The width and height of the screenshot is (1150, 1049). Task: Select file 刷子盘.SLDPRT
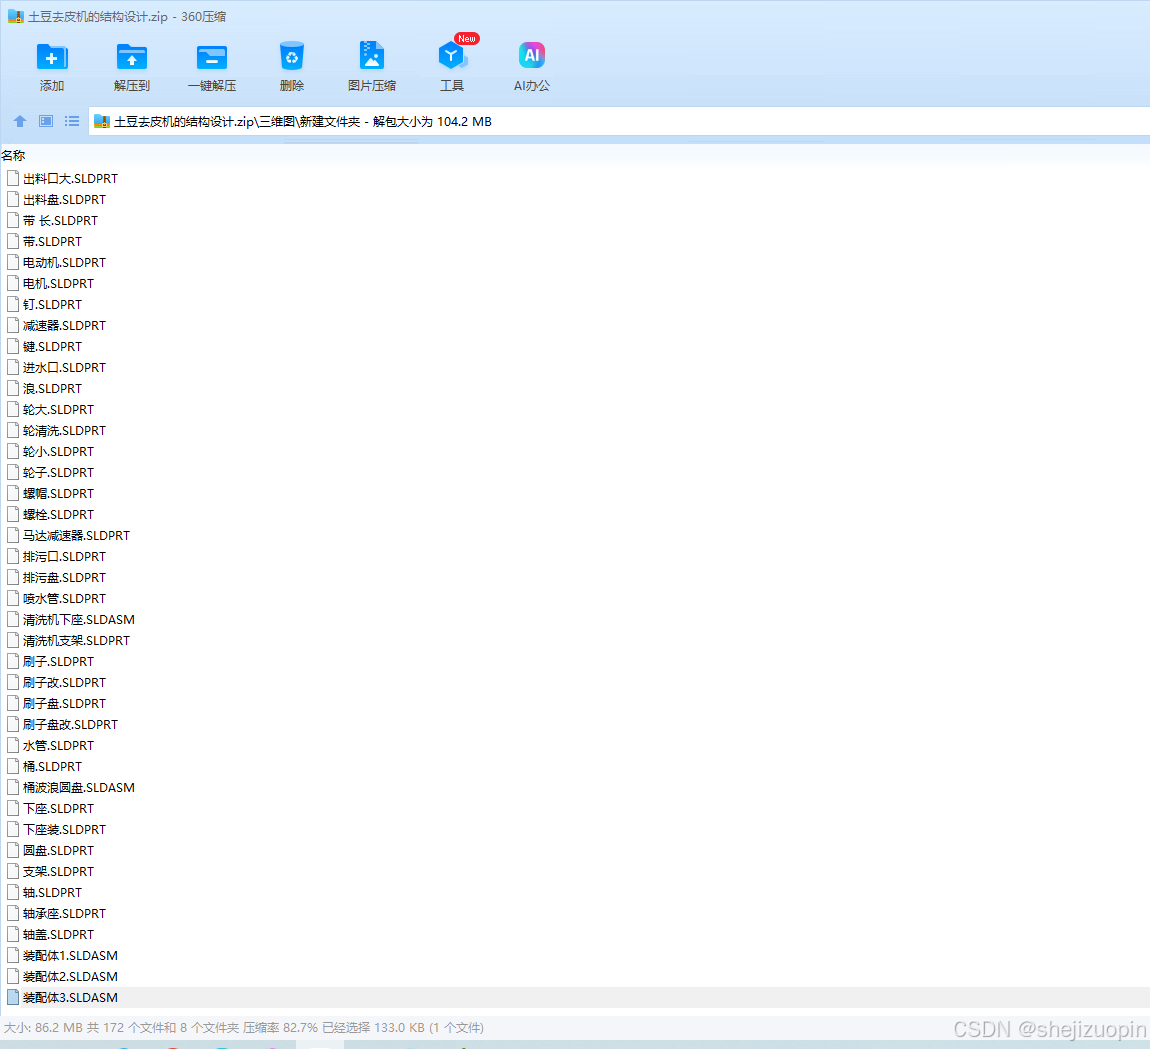64,704
